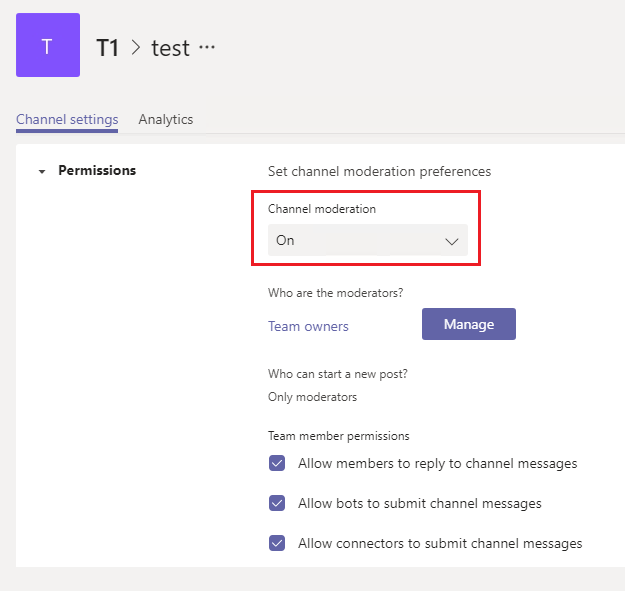
Task: Click the Who can start a new post? label
Action: 338,374
